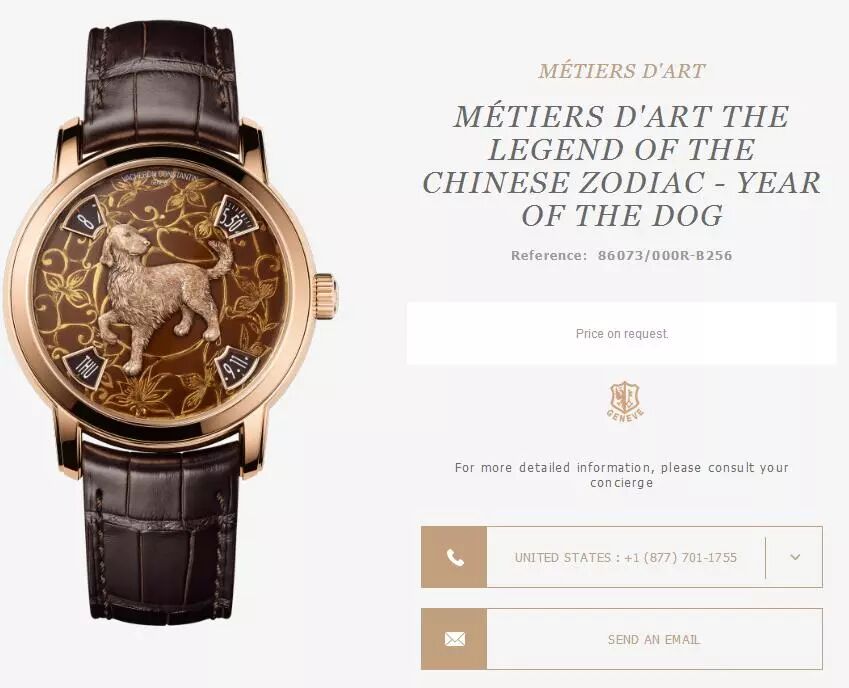Screen dimensions: 849x688
Task: Click the phone handset icon
Action: [x=454, y=557]
